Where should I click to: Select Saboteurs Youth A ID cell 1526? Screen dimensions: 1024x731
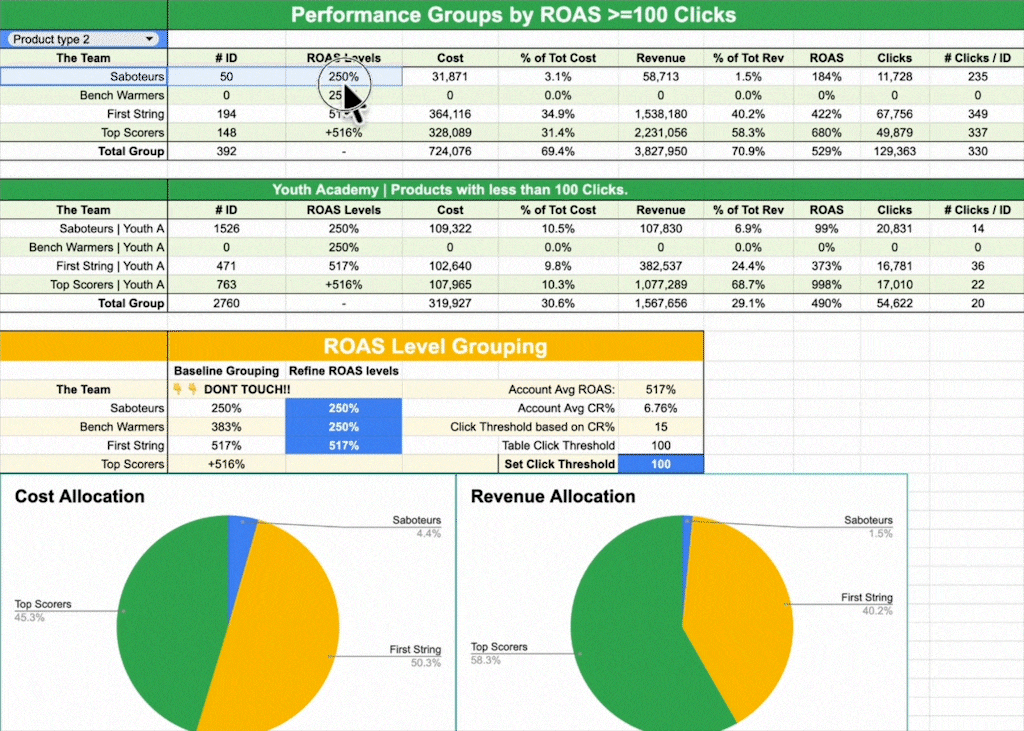(x=225, y=229)
